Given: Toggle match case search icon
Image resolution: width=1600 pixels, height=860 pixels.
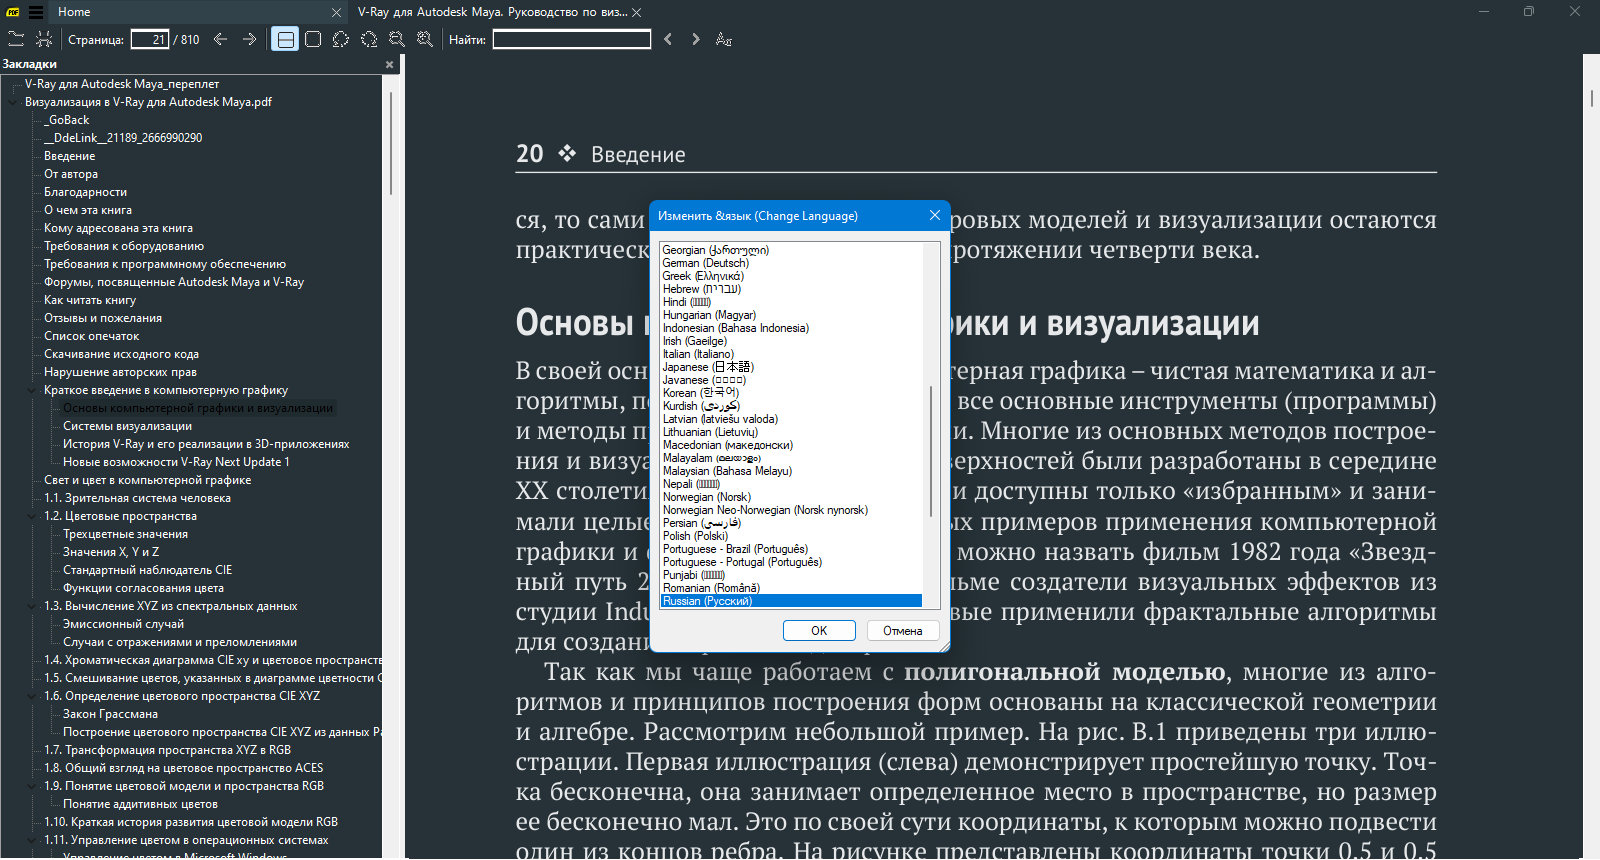Looking at the screenshot, I should [724, 39].
